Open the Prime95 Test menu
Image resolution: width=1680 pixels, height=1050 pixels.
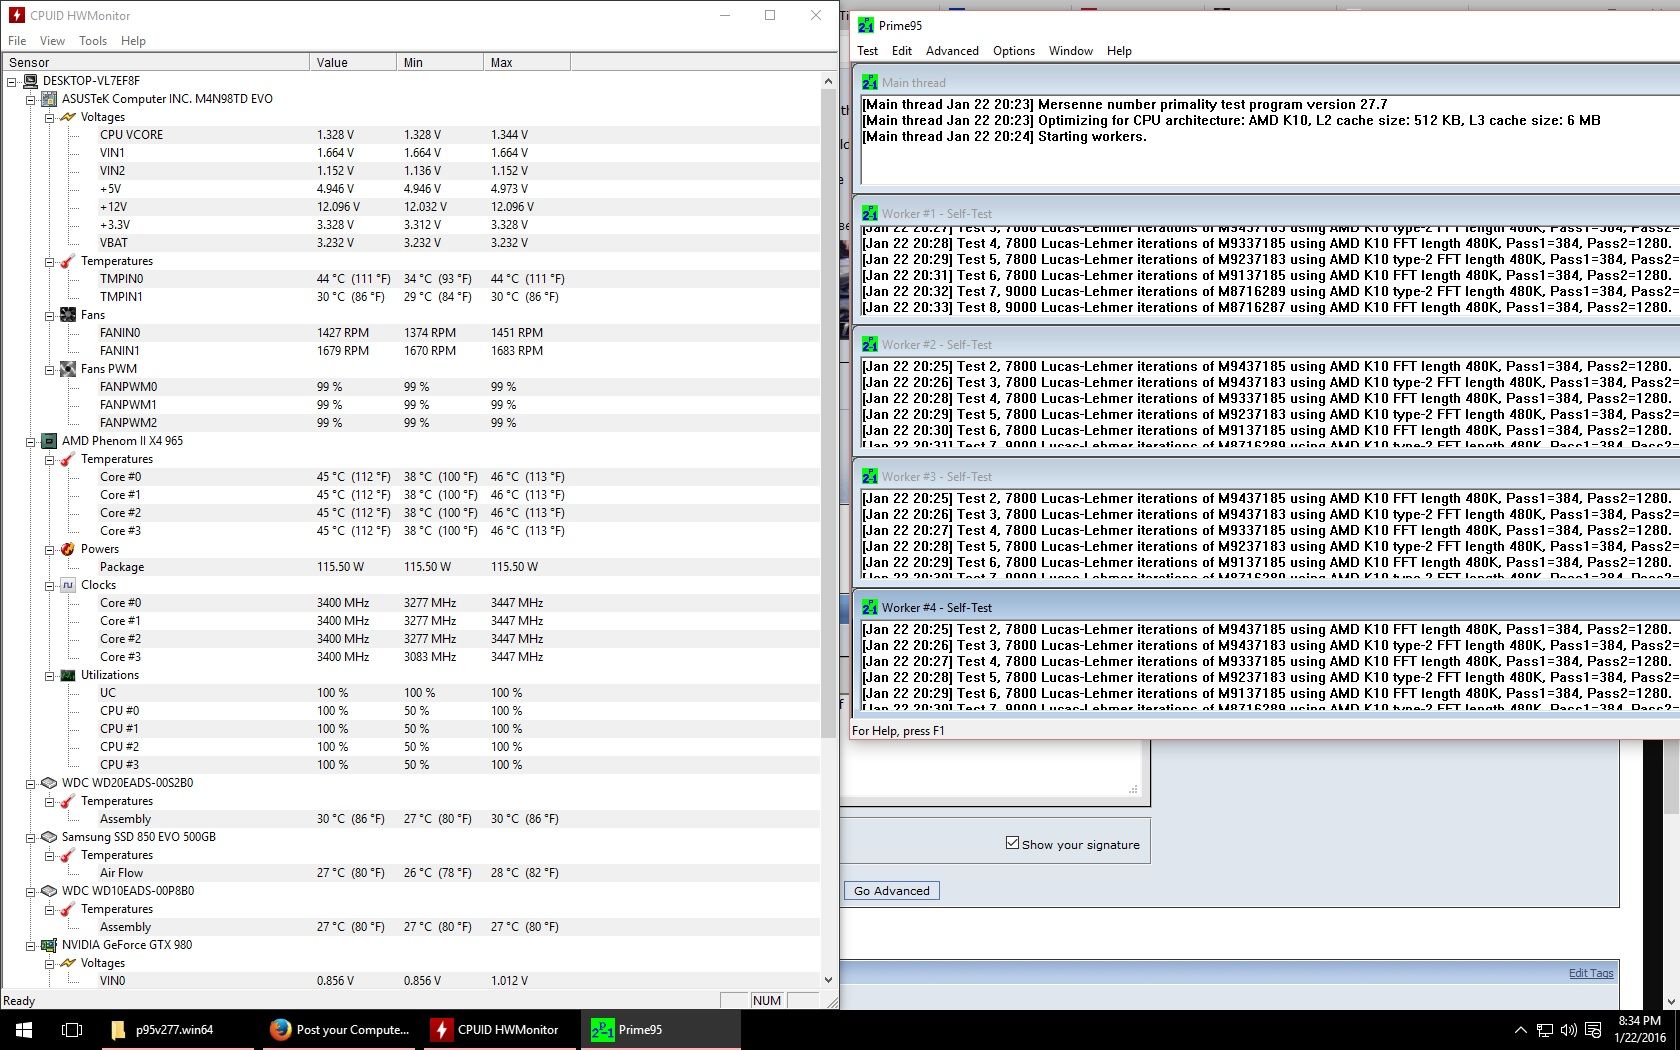pyautogui.click(x=867, y=51)
